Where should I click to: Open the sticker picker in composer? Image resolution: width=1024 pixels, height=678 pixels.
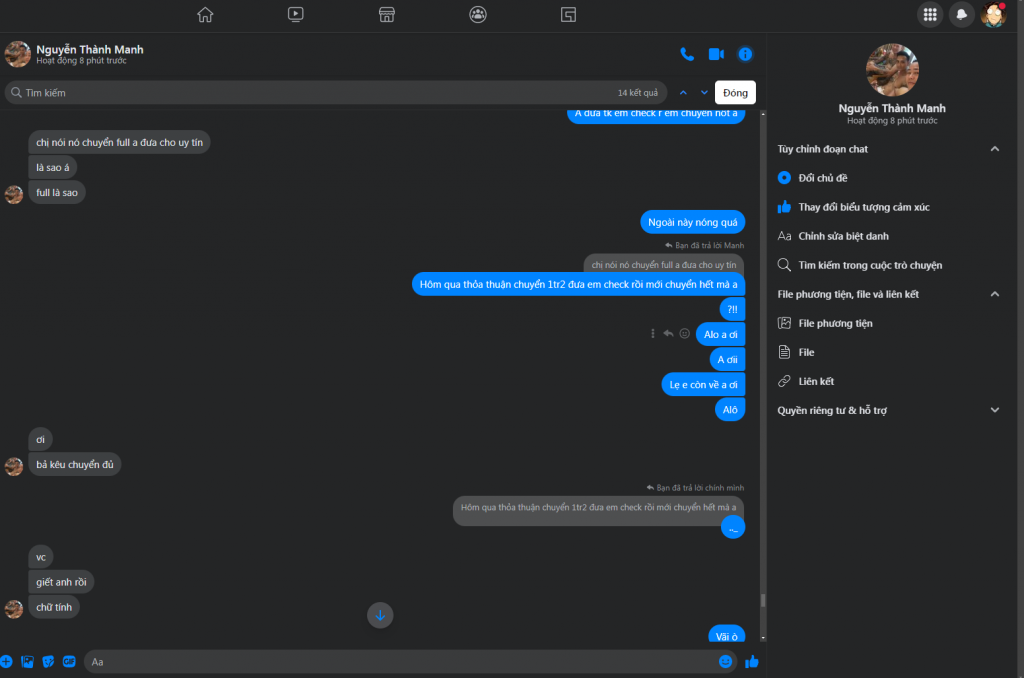click(48, 661)
